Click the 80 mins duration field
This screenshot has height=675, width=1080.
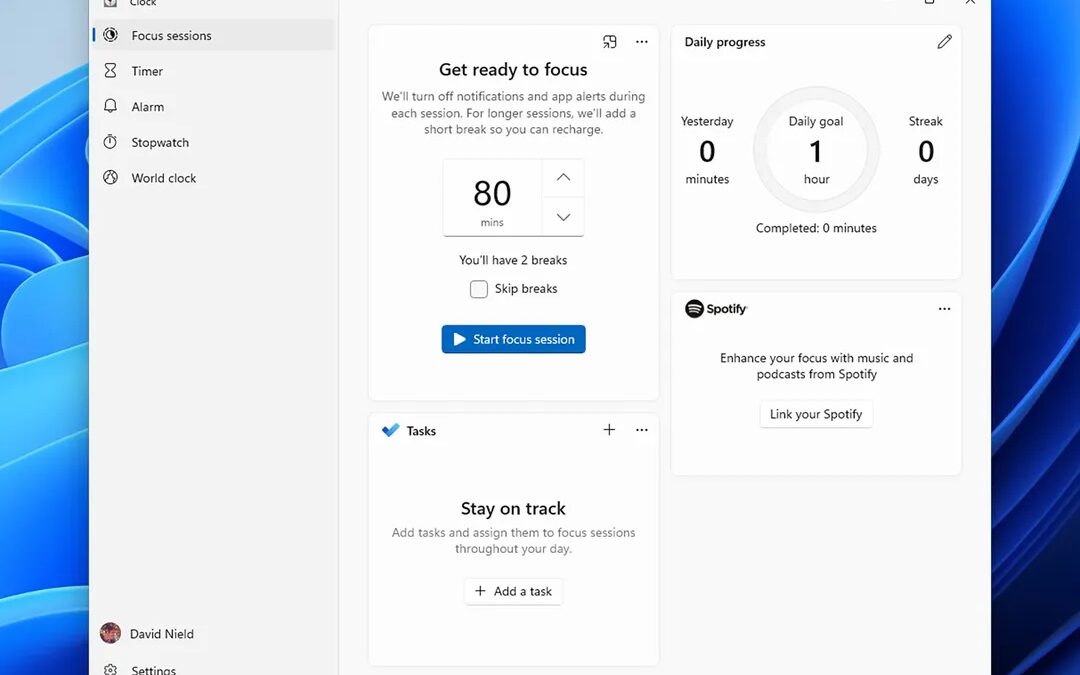point(492,197)
